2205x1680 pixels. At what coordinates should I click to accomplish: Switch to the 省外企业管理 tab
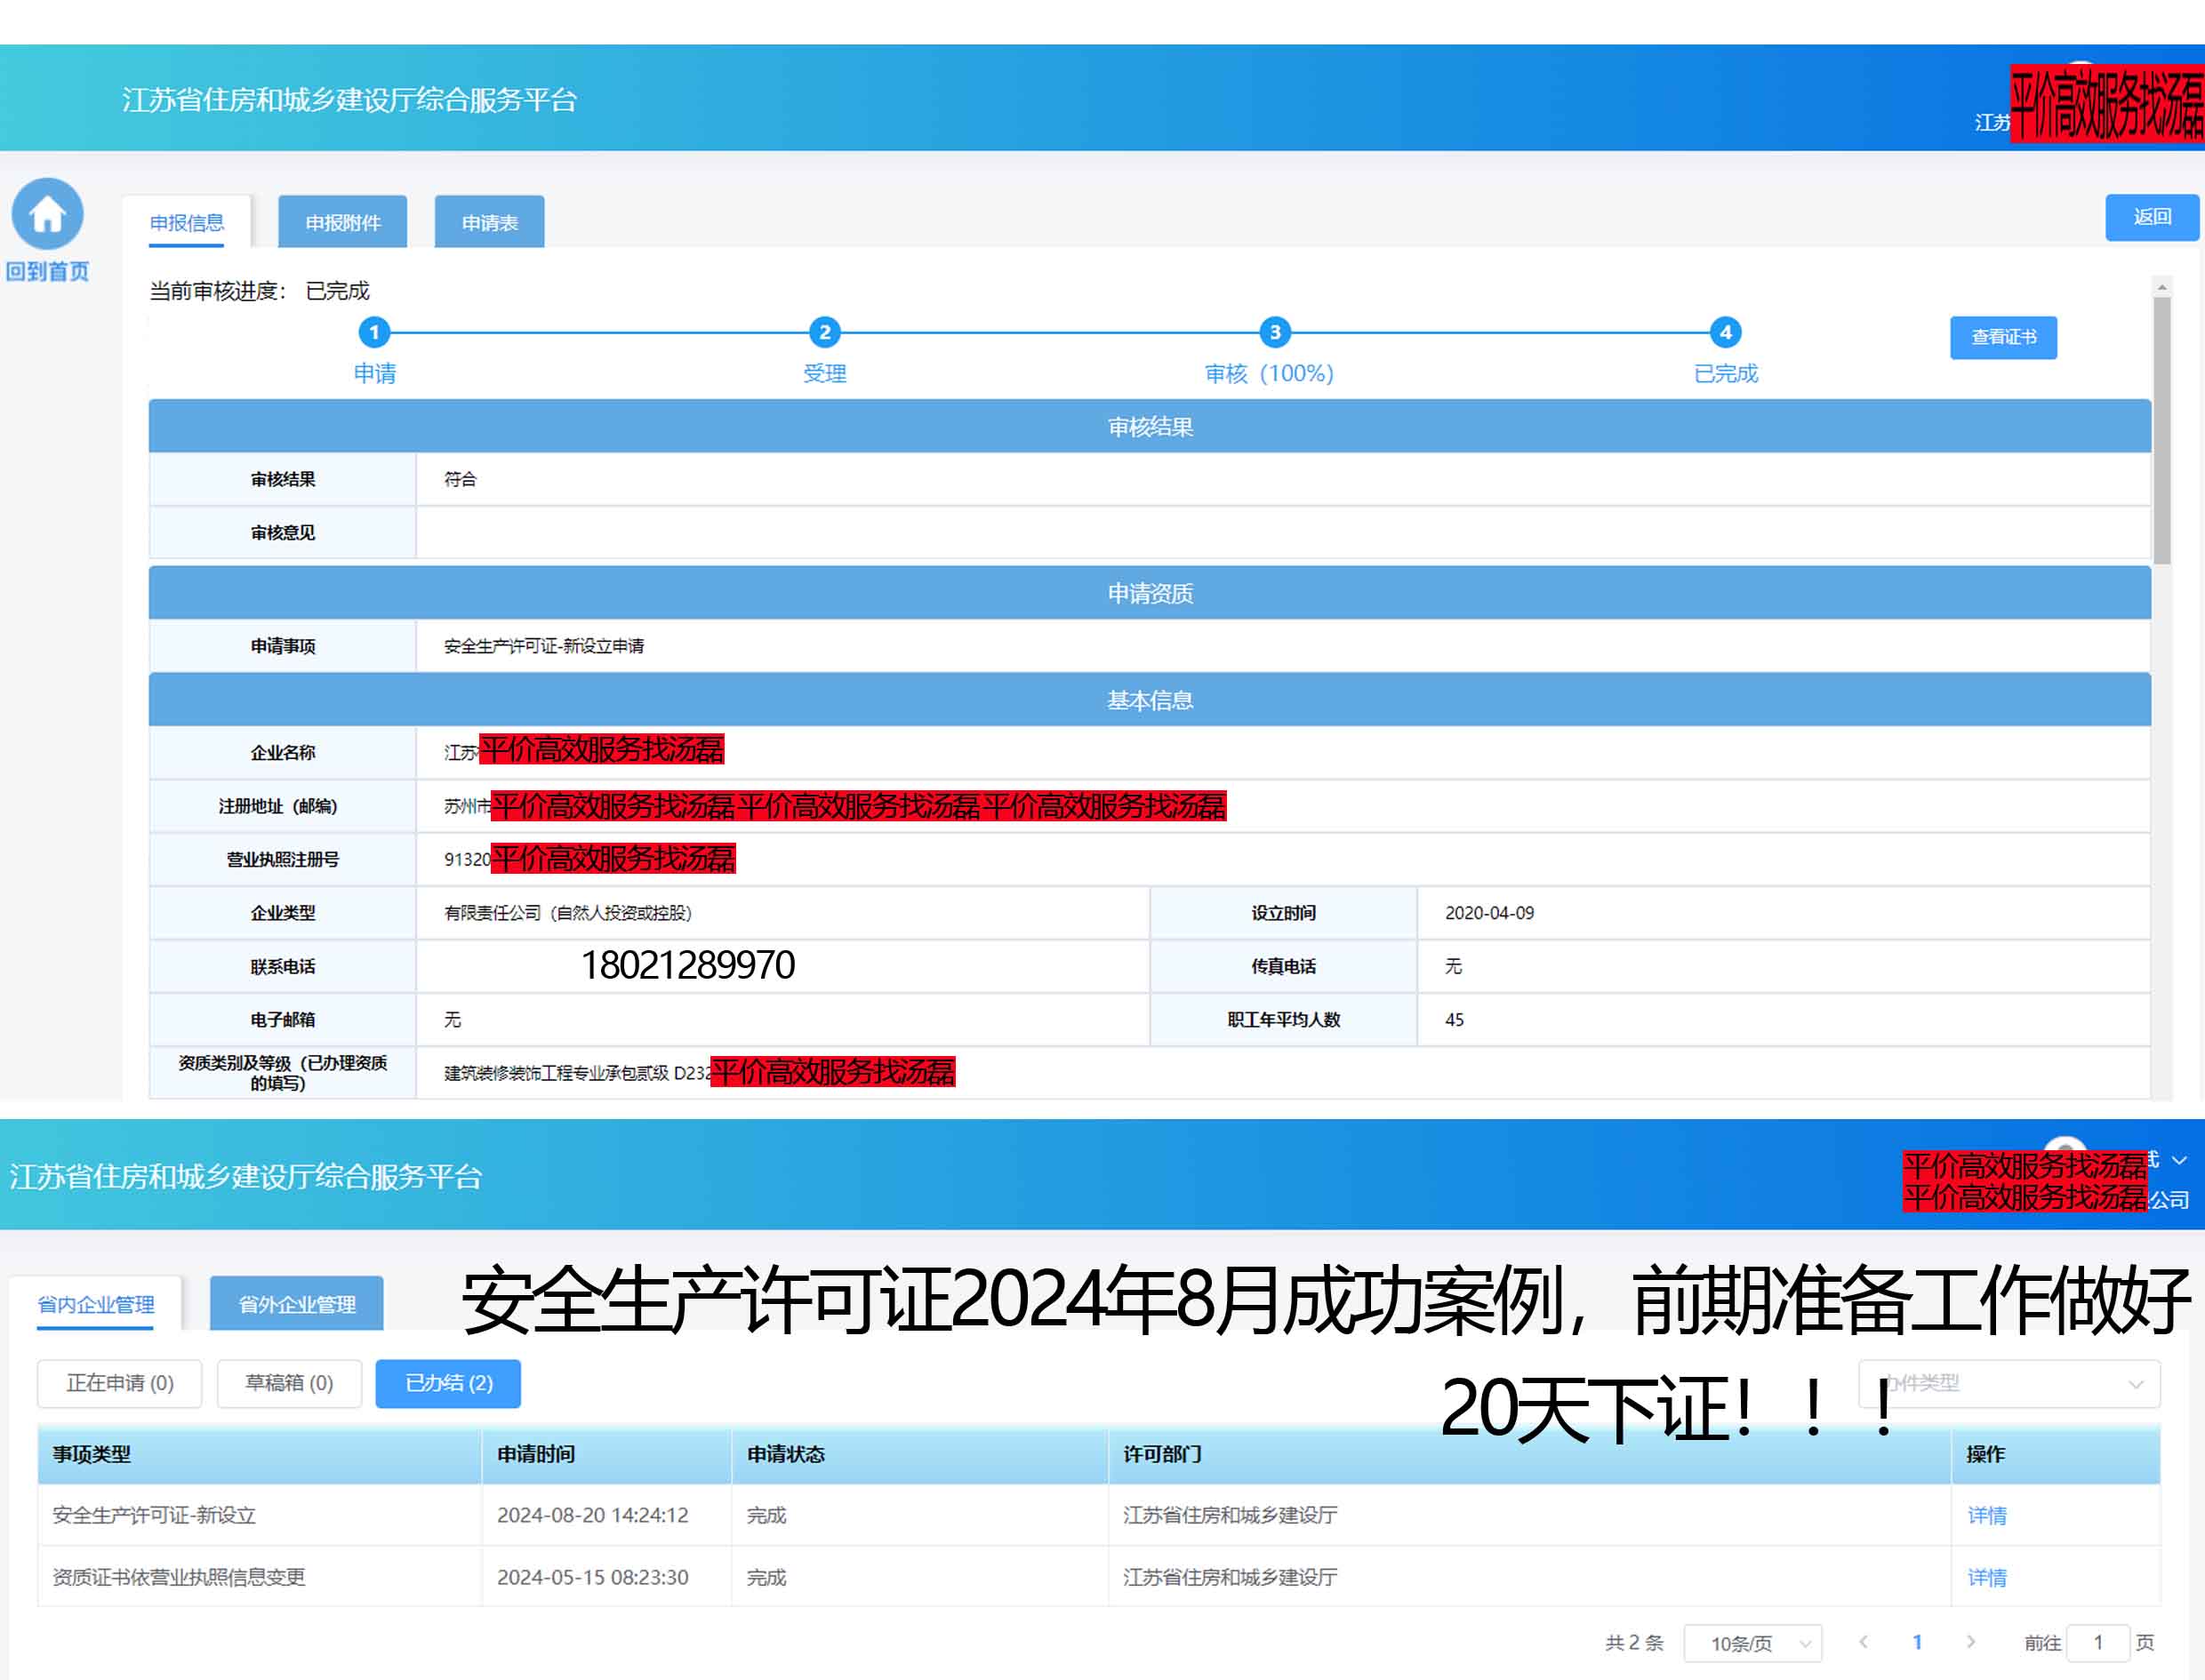[297, 1304]
